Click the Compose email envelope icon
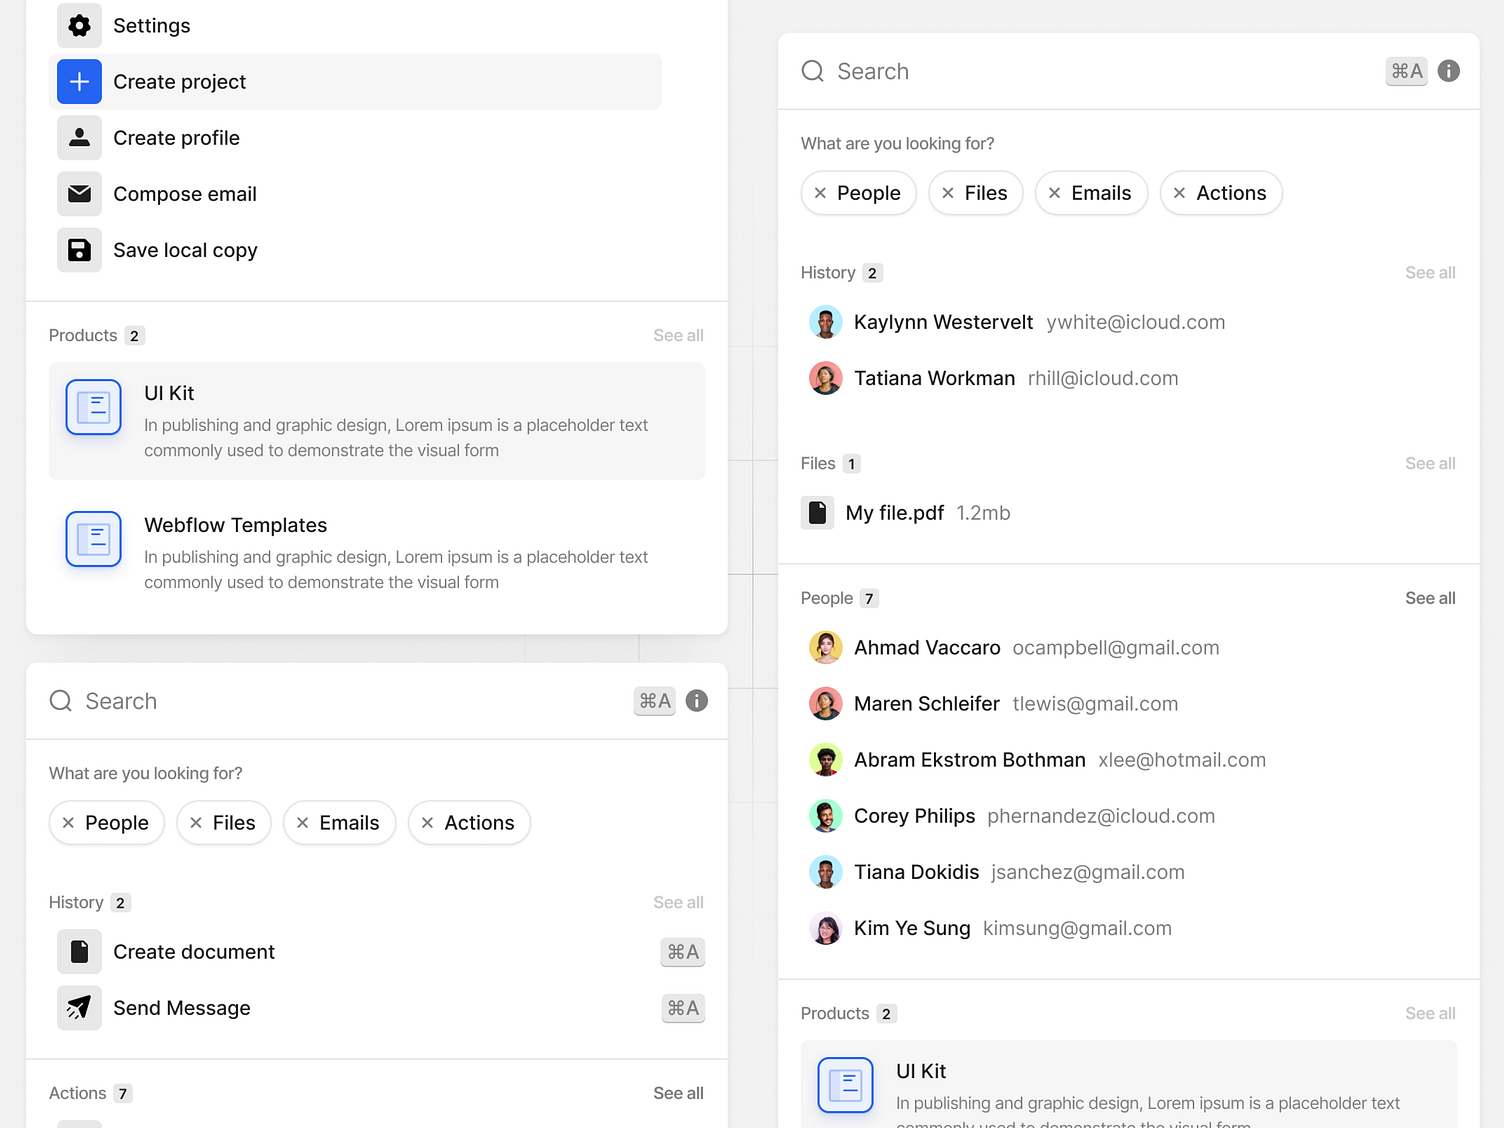 (x=79, y=194)
